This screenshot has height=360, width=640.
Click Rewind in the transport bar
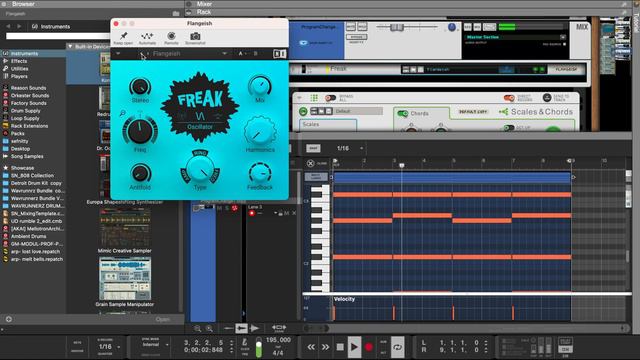pos(311,347)
